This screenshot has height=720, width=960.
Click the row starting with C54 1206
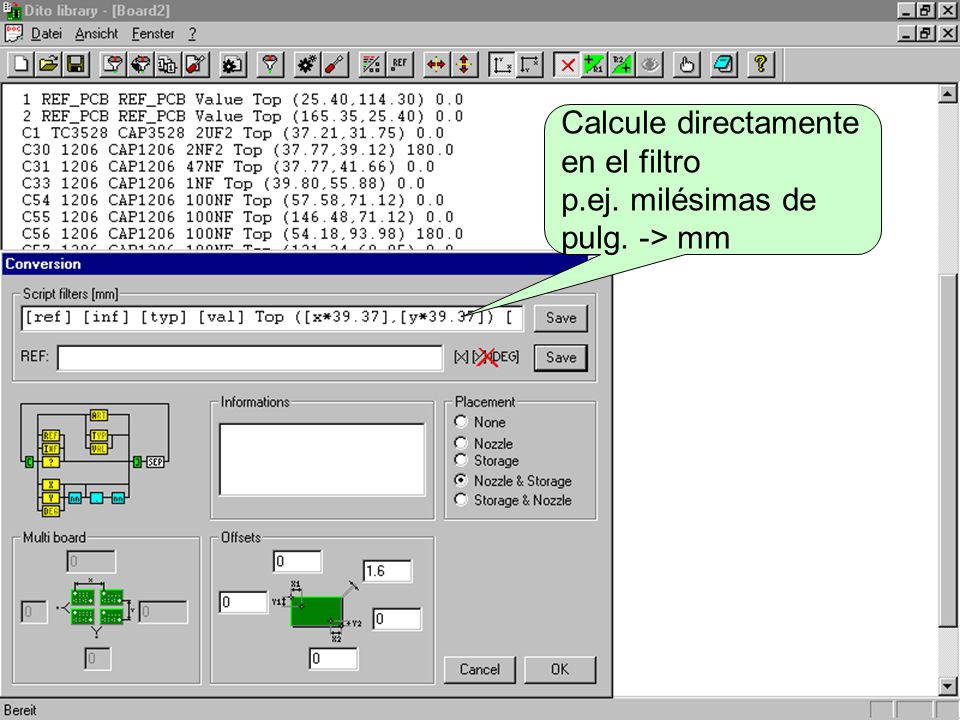click(233, 200)
